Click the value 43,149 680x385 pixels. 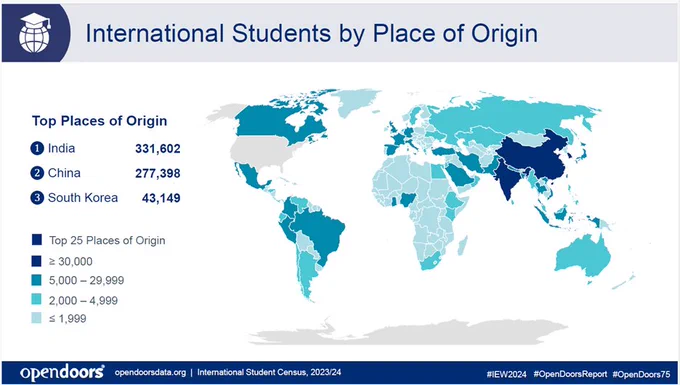point(161,198)
